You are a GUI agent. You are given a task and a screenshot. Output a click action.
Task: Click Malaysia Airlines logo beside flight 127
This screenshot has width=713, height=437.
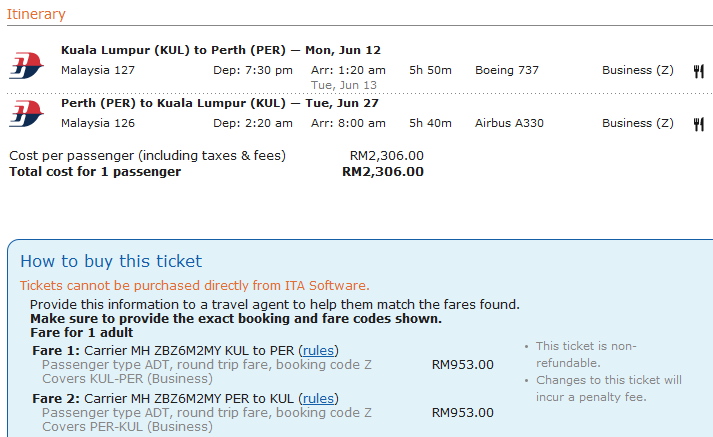[x=20, y=64]
